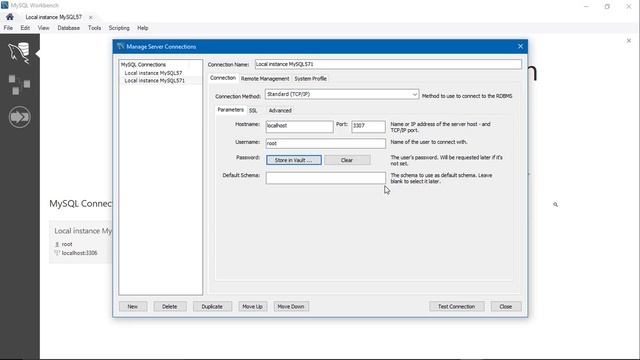Viewport: 640px width, 360px height.
Task: Open the Models sidebar icon
Action: click(x=19, y=84)
